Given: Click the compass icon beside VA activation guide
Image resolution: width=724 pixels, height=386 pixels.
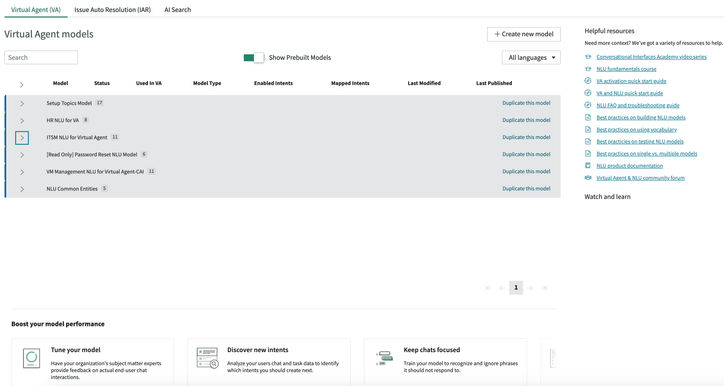Looking at the screenshot, I should [x=588, y=81].
